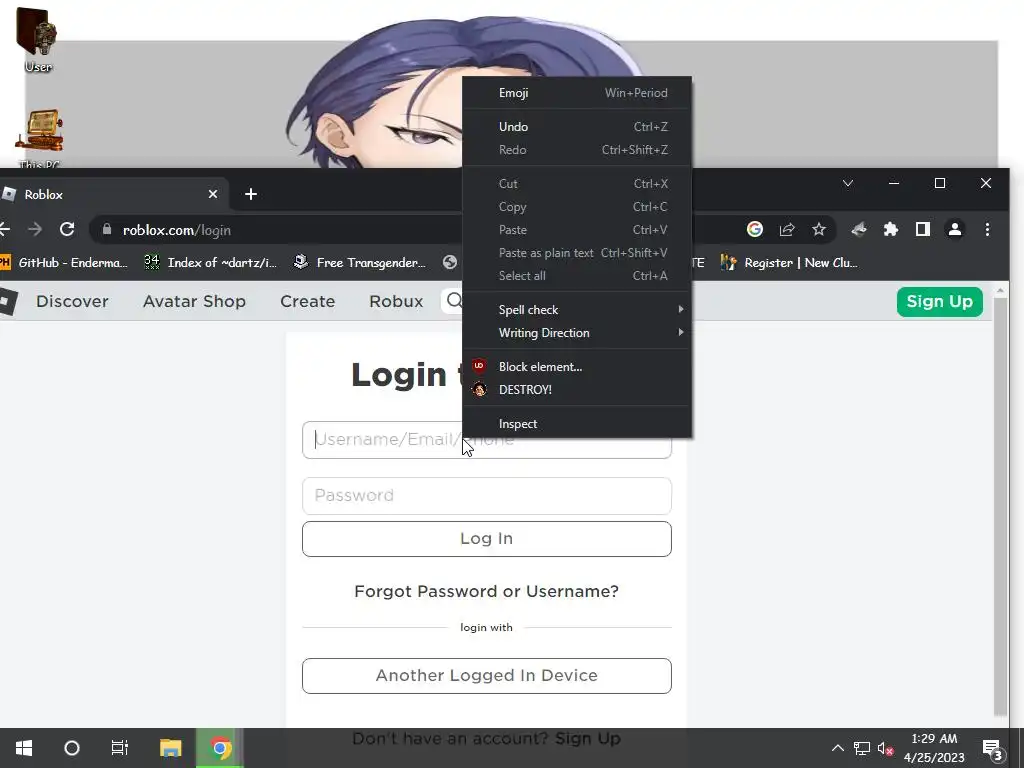Viewport: 1024px width, 768px height.
Task: Click Another Logged In Device button
Action: click(x=487, y=675)
